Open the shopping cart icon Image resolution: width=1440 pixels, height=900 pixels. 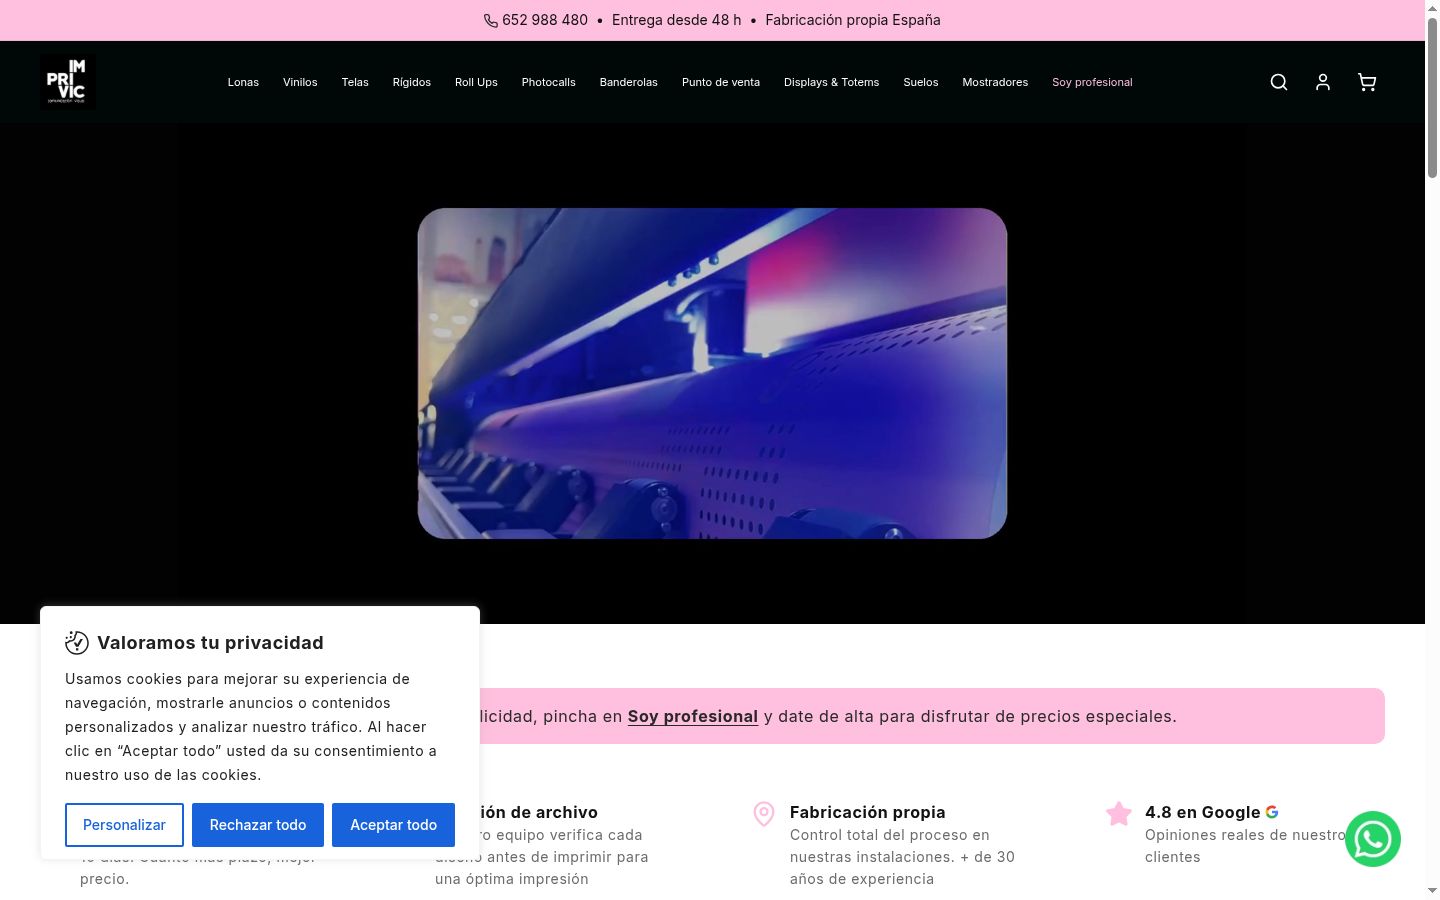(x=1367, y=82)
